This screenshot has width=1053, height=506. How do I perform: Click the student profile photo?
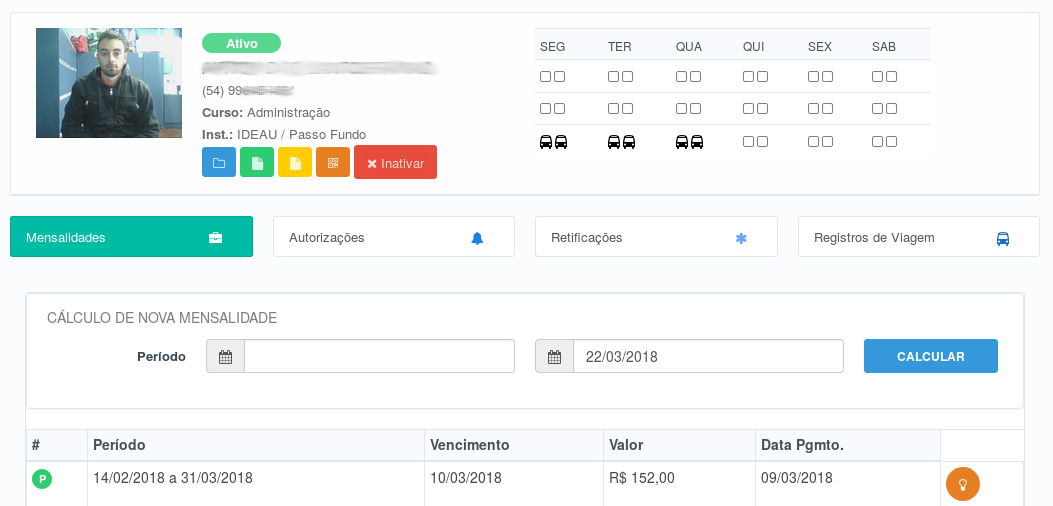109,83
